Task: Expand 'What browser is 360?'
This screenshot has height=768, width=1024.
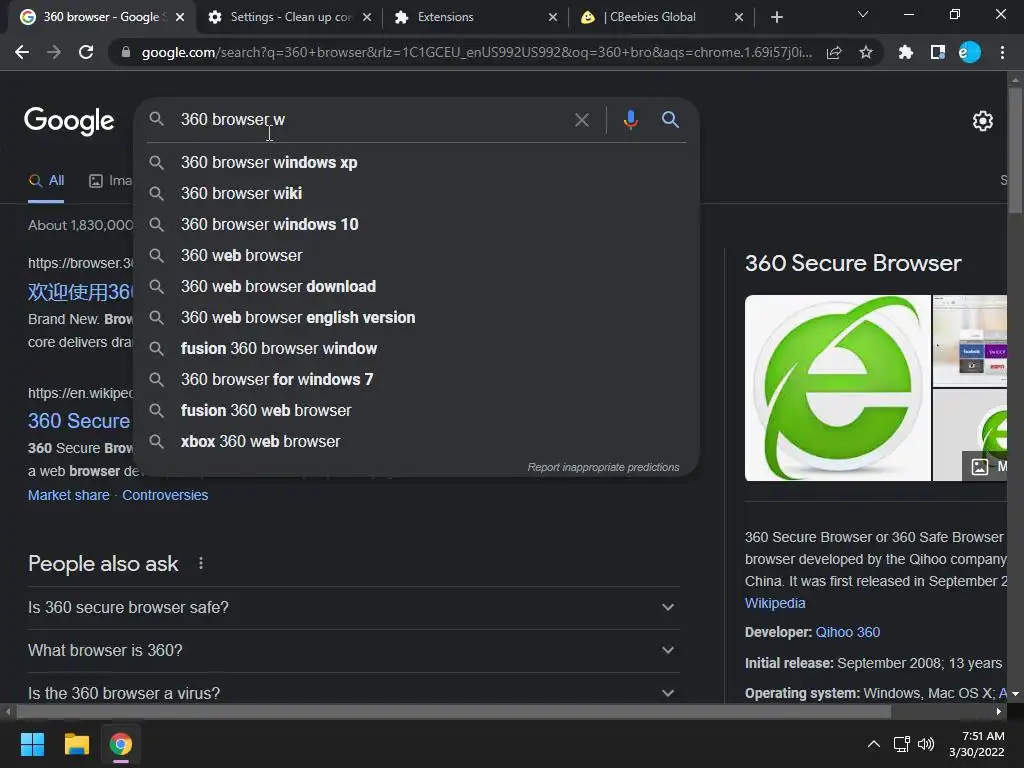Action: point(353,650)
